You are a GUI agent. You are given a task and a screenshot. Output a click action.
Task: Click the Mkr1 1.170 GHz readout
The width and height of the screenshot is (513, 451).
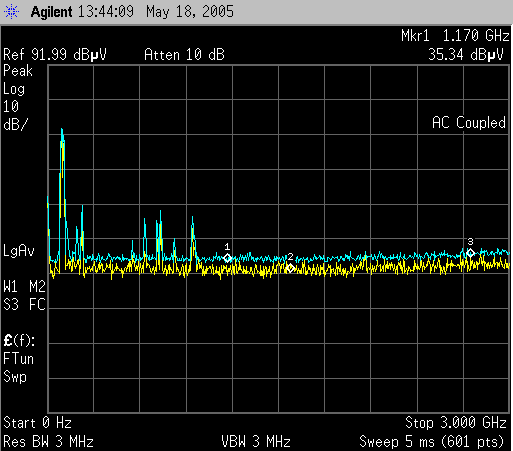(x=455, y=36)
